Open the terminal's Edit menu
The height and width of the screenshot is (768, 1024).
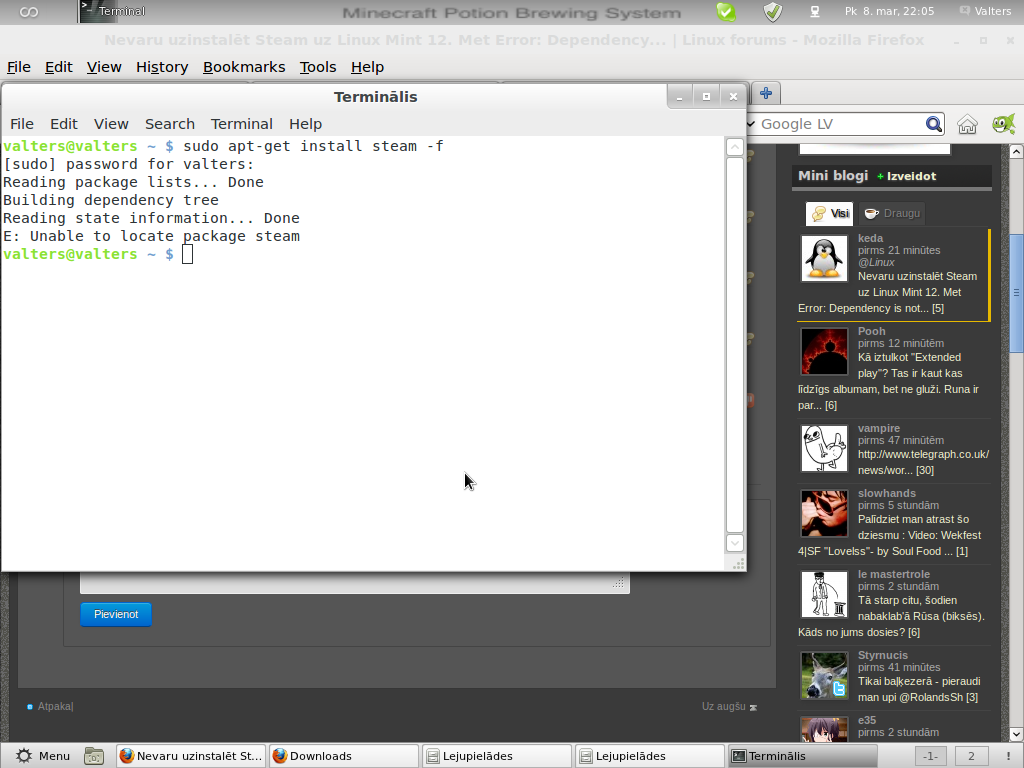63,123
